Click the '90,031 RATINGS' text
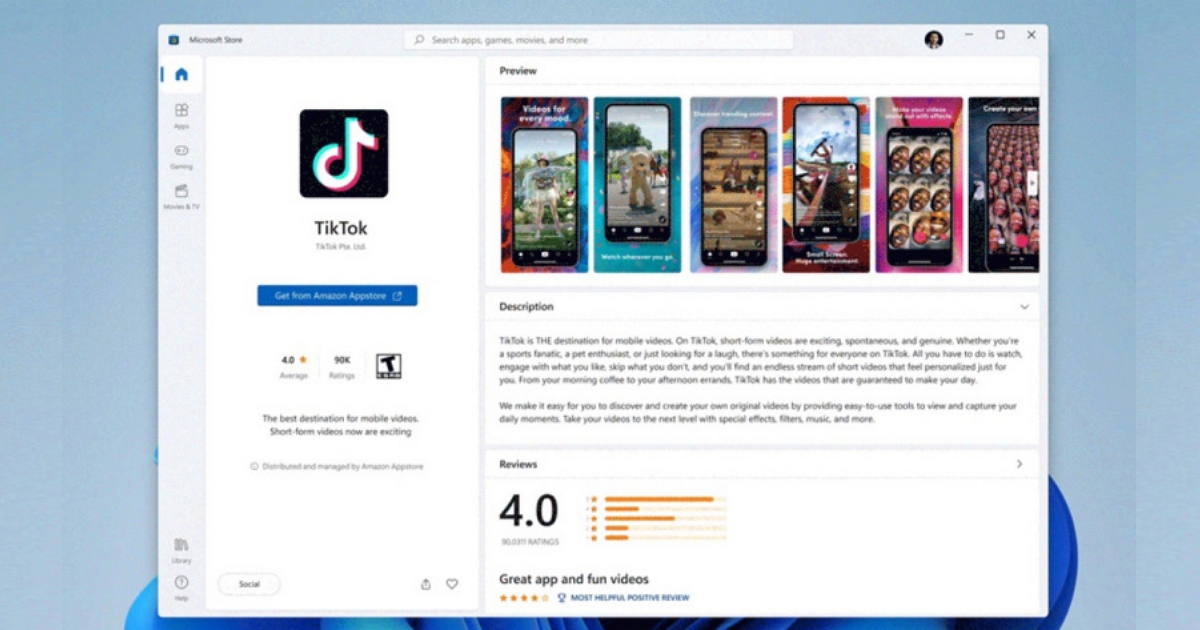1200x630 pixels. tap(530, 542)
